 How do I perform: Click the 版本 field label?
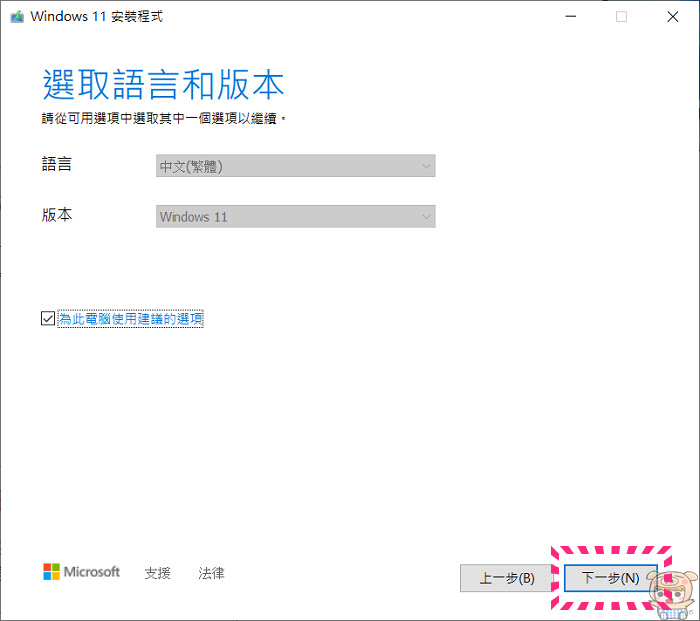pos(57,215)
